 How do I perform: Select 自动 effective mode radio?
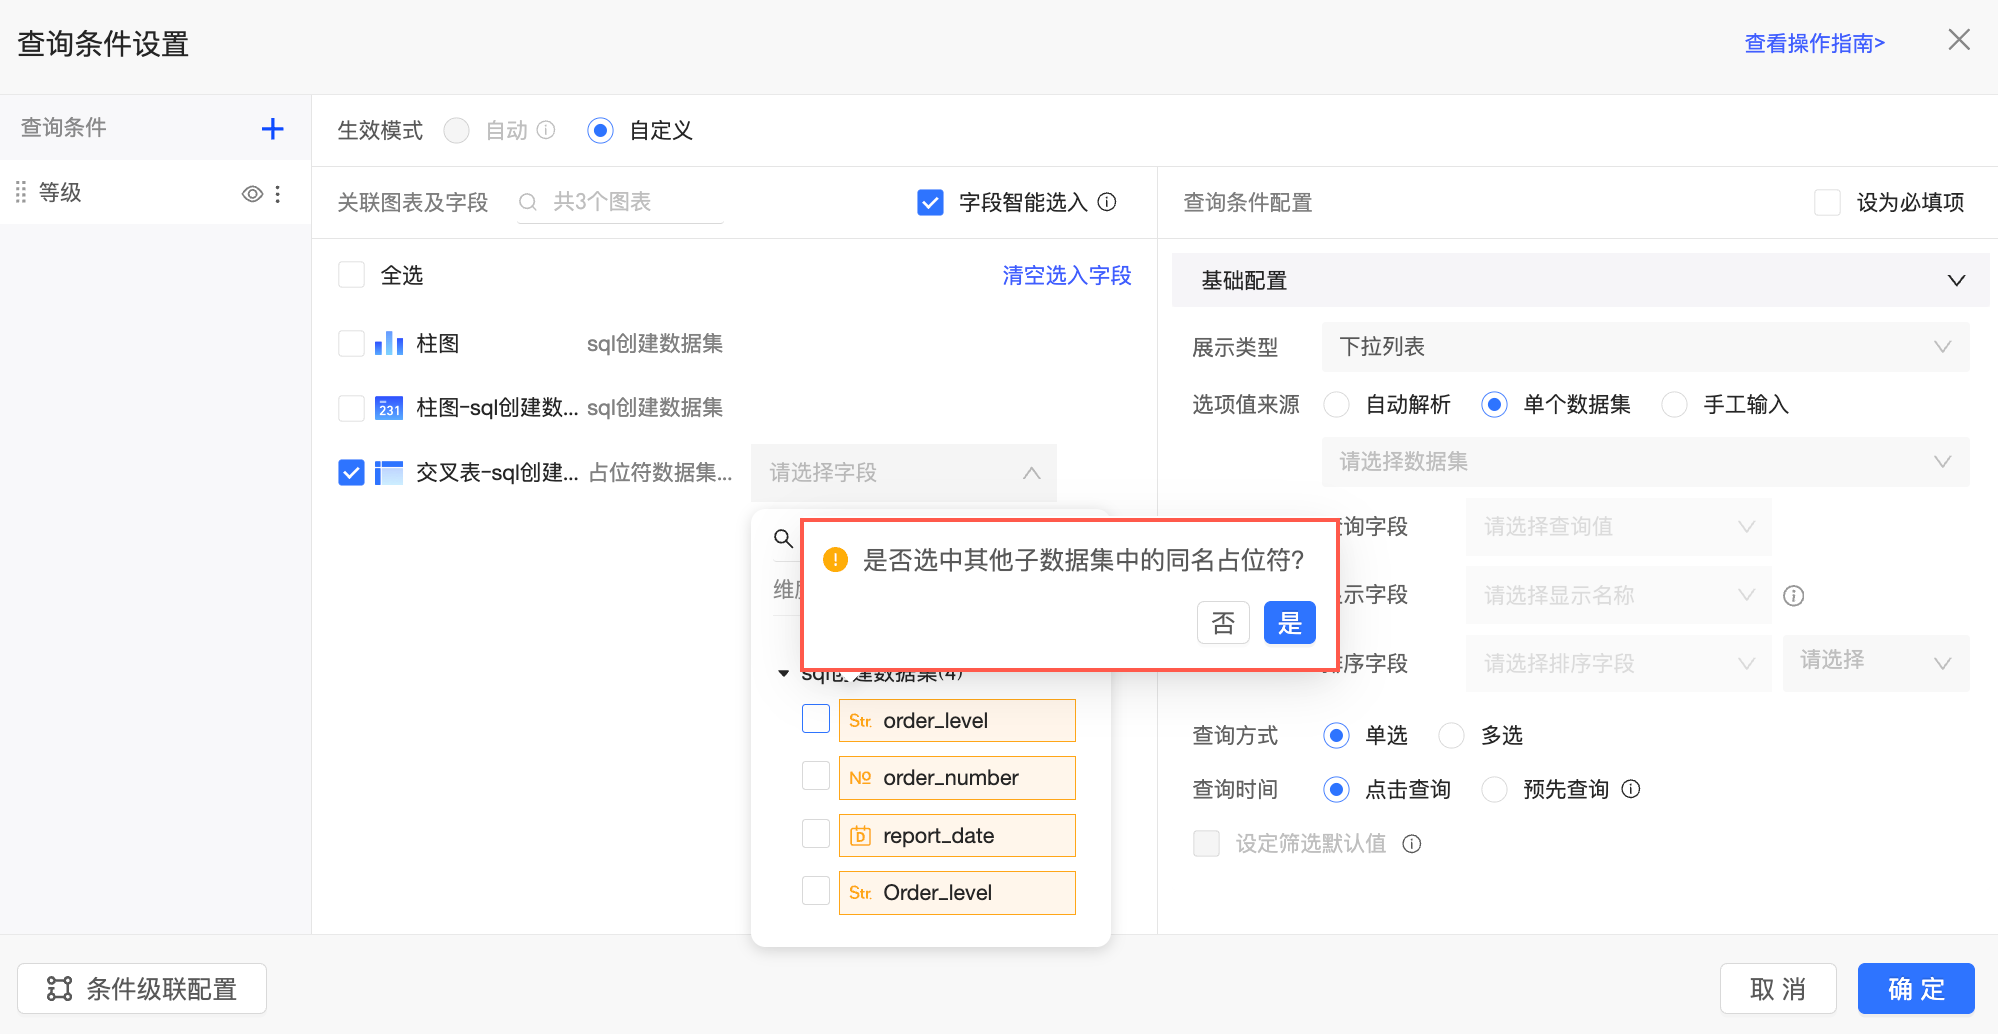click(x=457, y=131)
